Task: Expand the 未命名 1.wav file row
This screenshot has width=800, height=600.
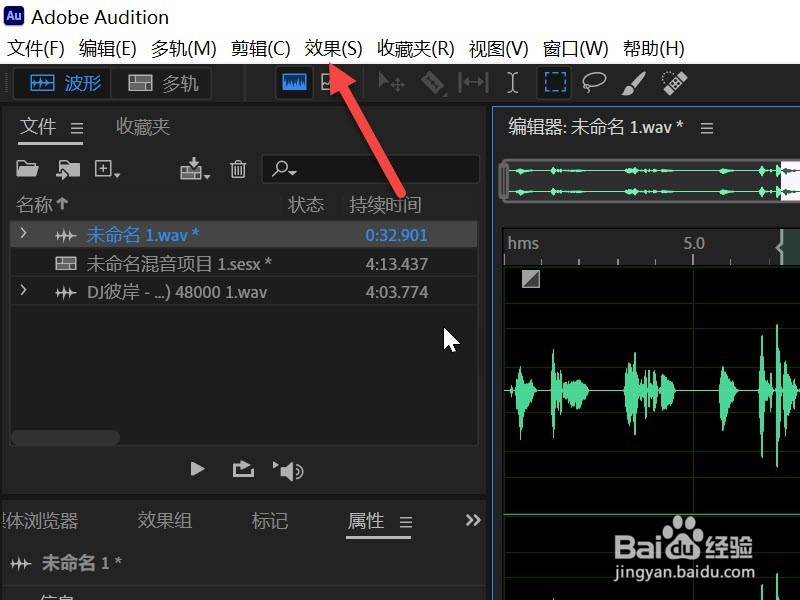Action: [x=23, y=234]
